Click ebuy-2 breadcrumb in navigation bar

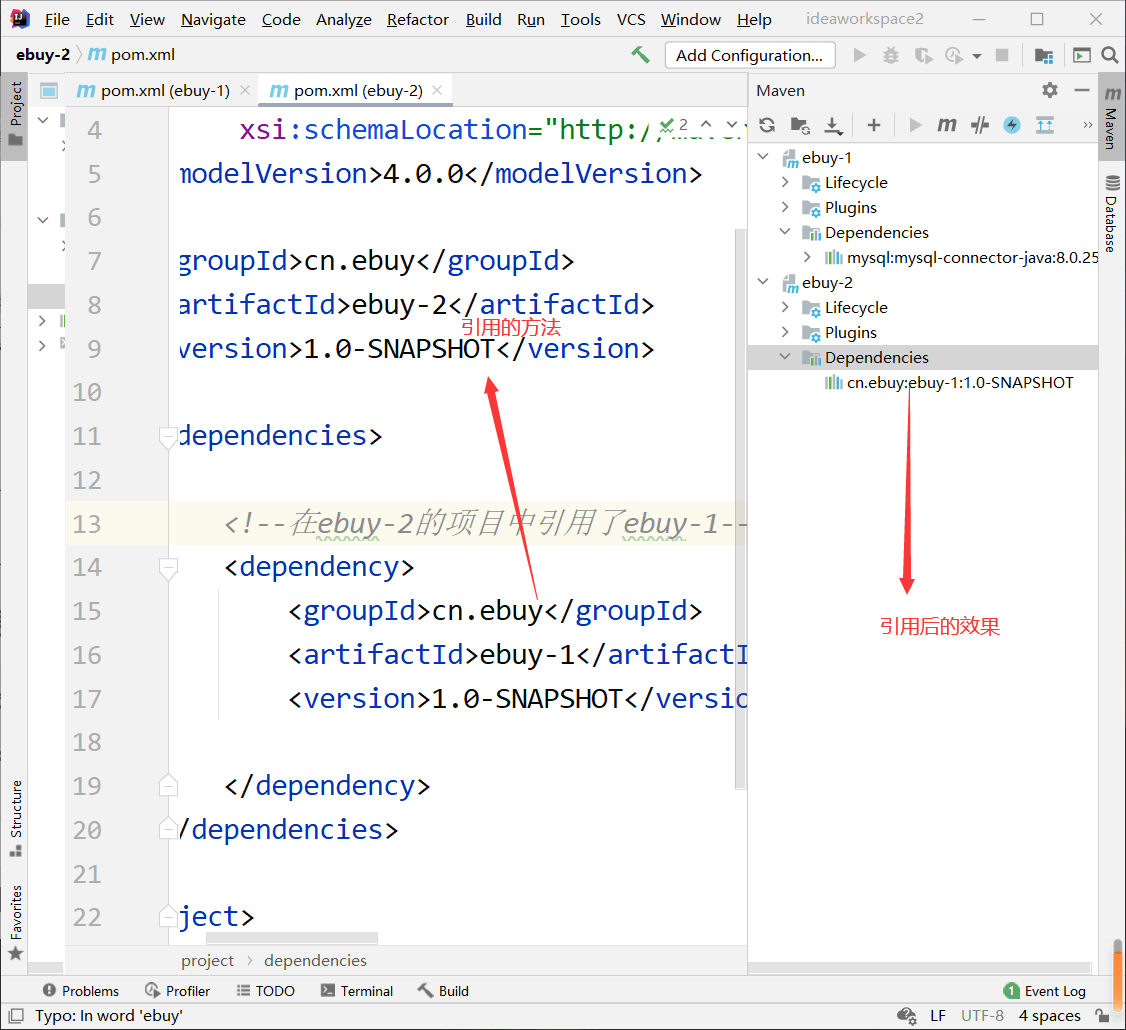[43, 55]
